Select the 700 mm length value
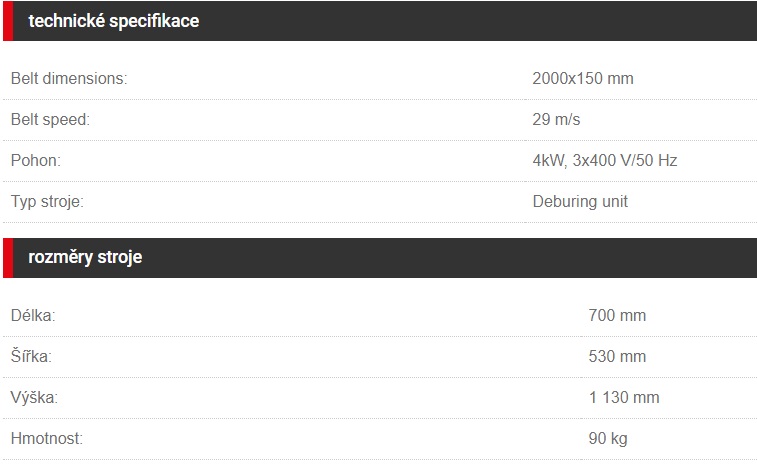This screenshot has height=473, width=757. click(x=617, y=315)
